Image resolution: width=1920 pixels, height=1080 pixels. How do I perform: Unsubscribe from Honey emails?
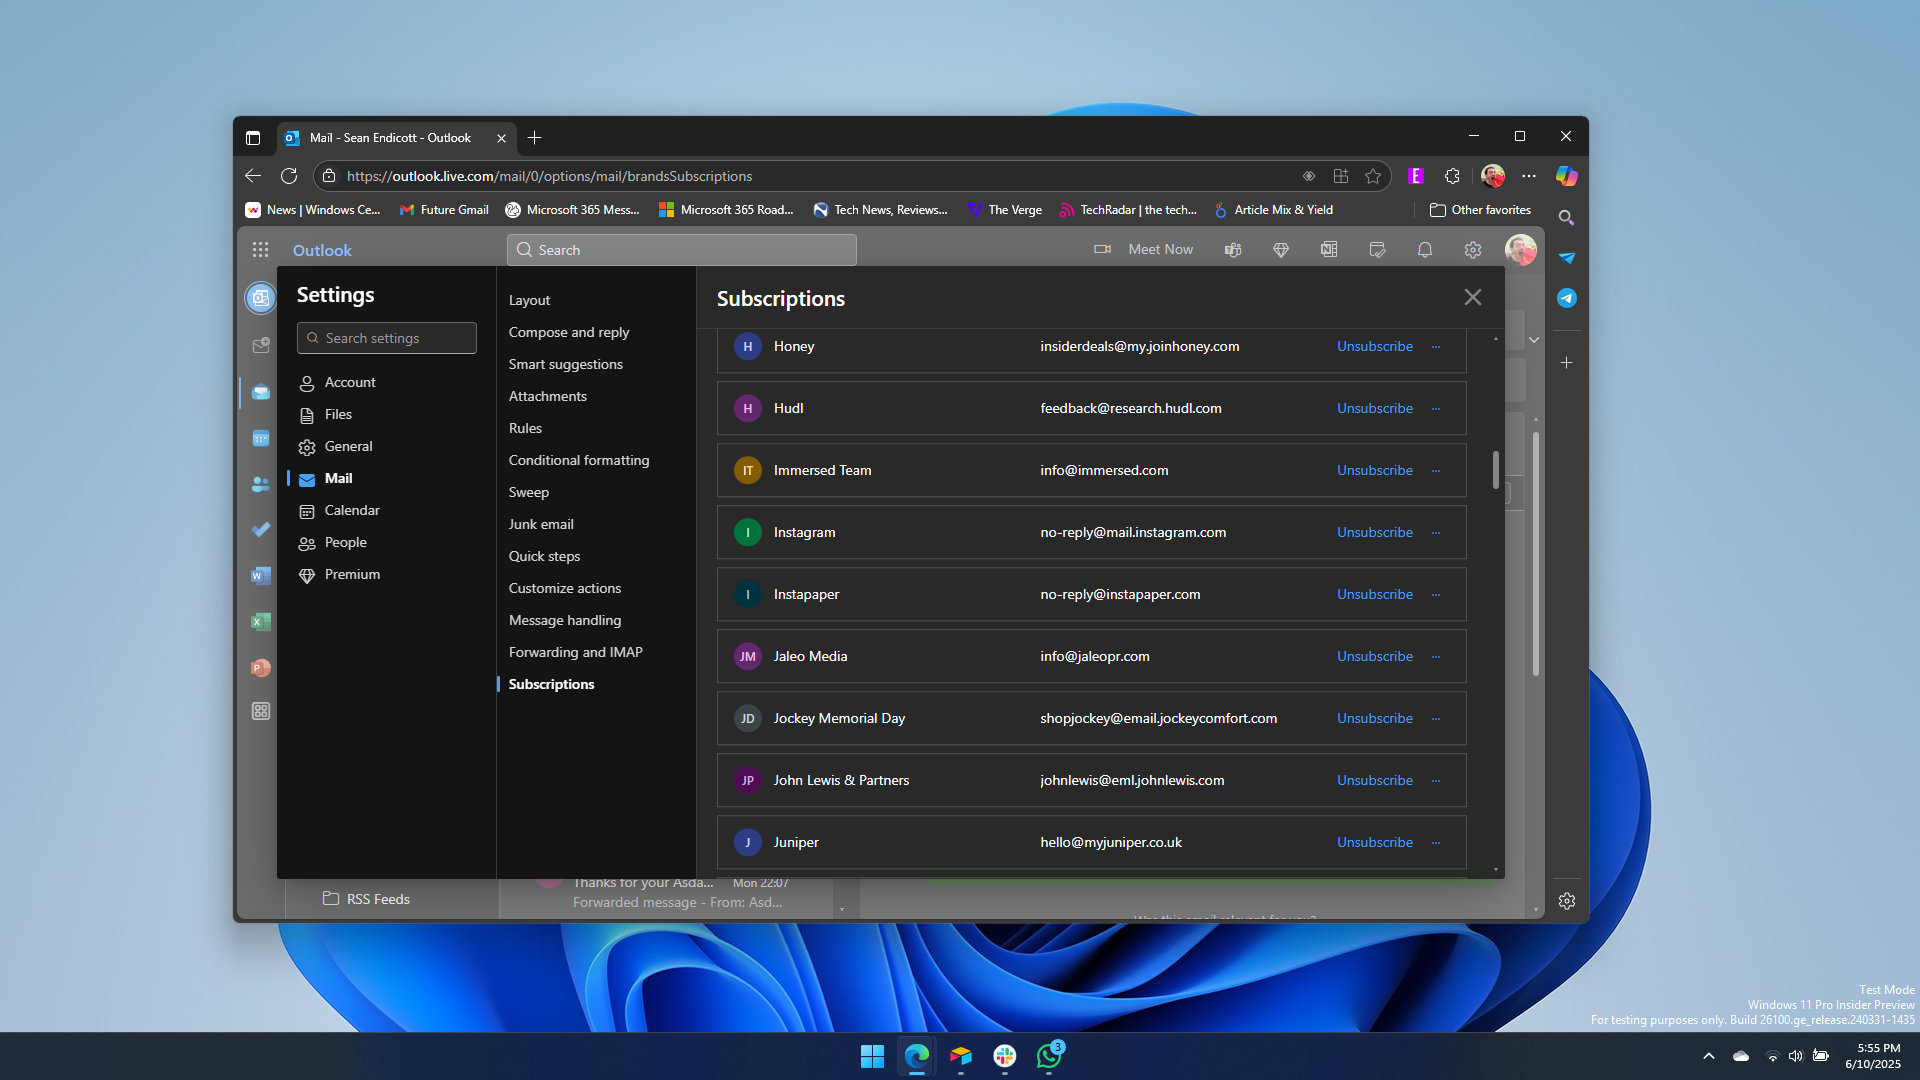point(1375,346)
